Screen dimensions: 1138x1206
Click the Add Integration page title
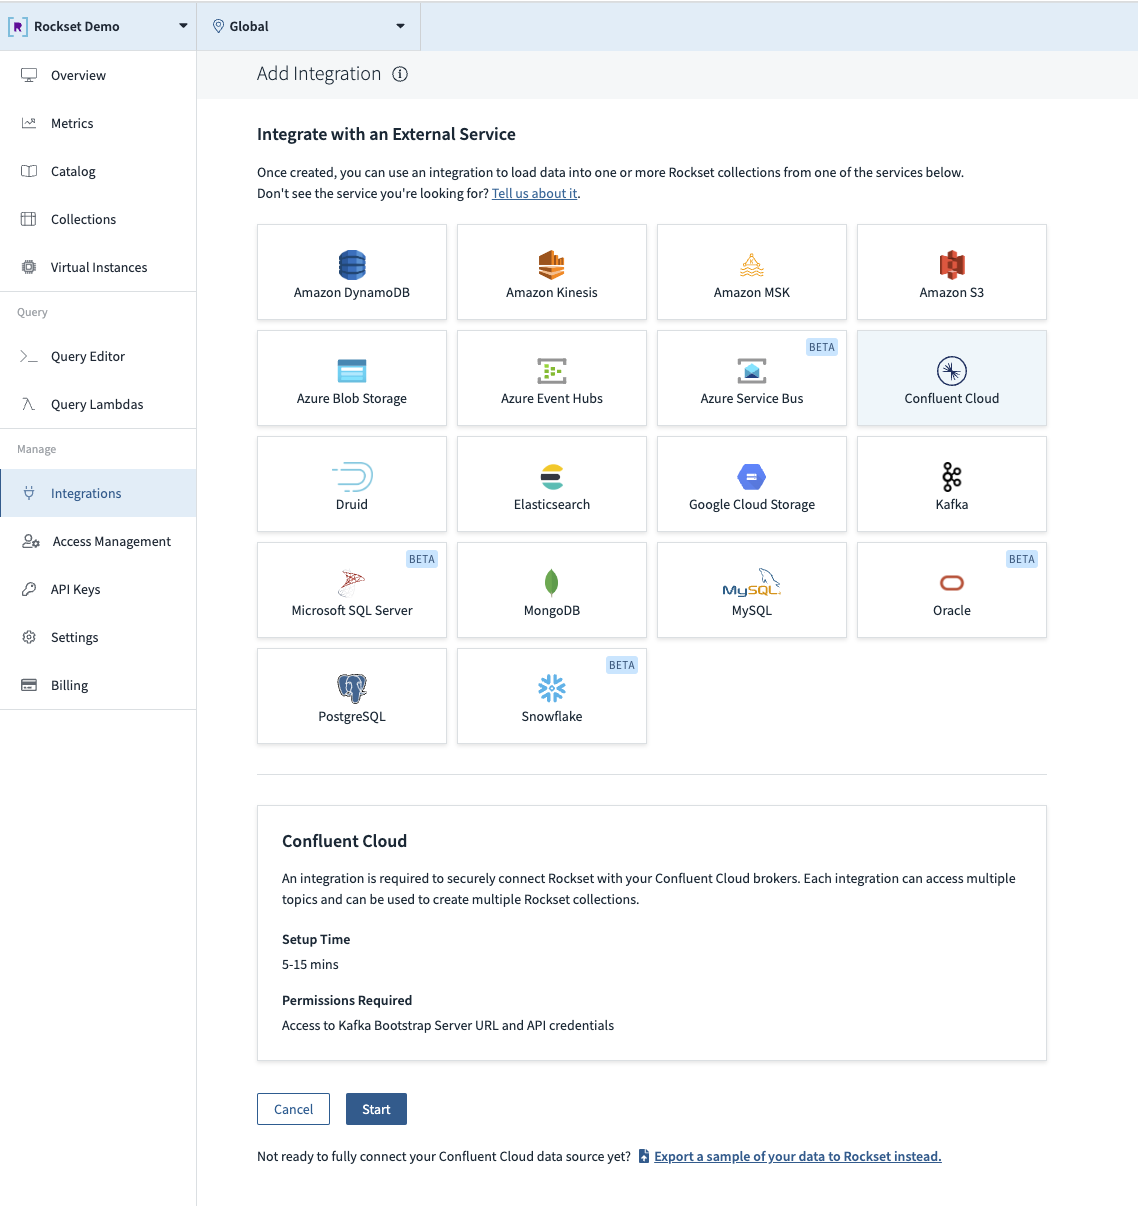[x=319, y=74]
